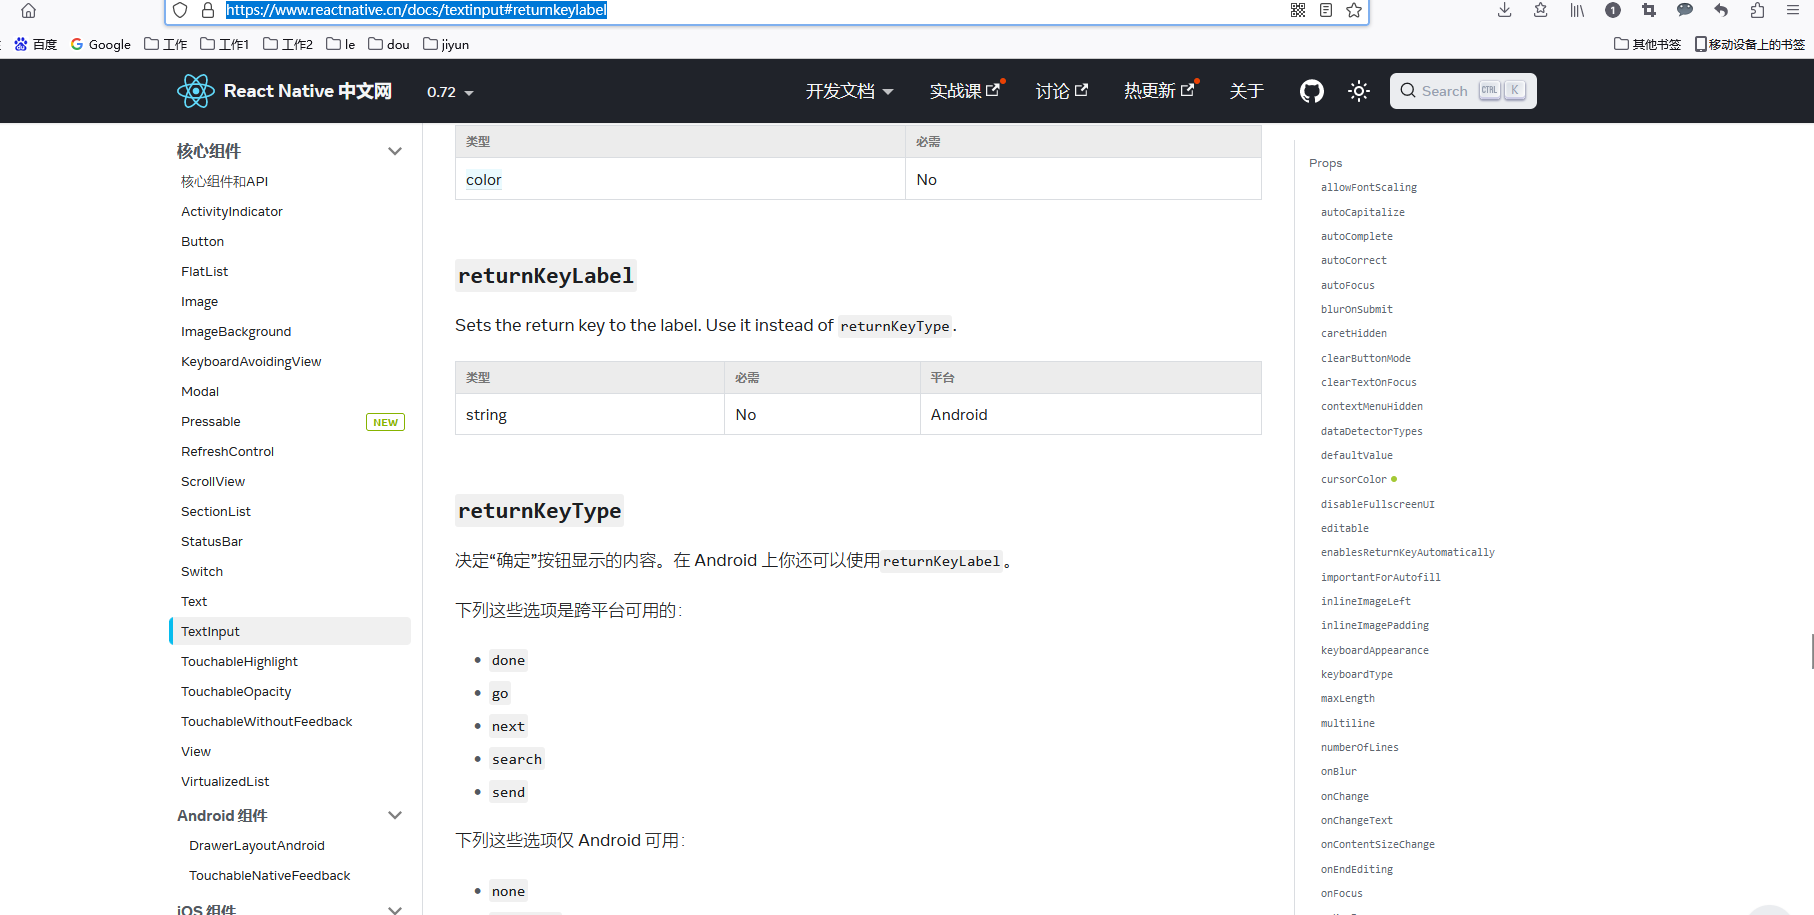This screenshot has width=1814, height=915.
Task: Toggle tracking protection shield
Action: pos(180,10)
